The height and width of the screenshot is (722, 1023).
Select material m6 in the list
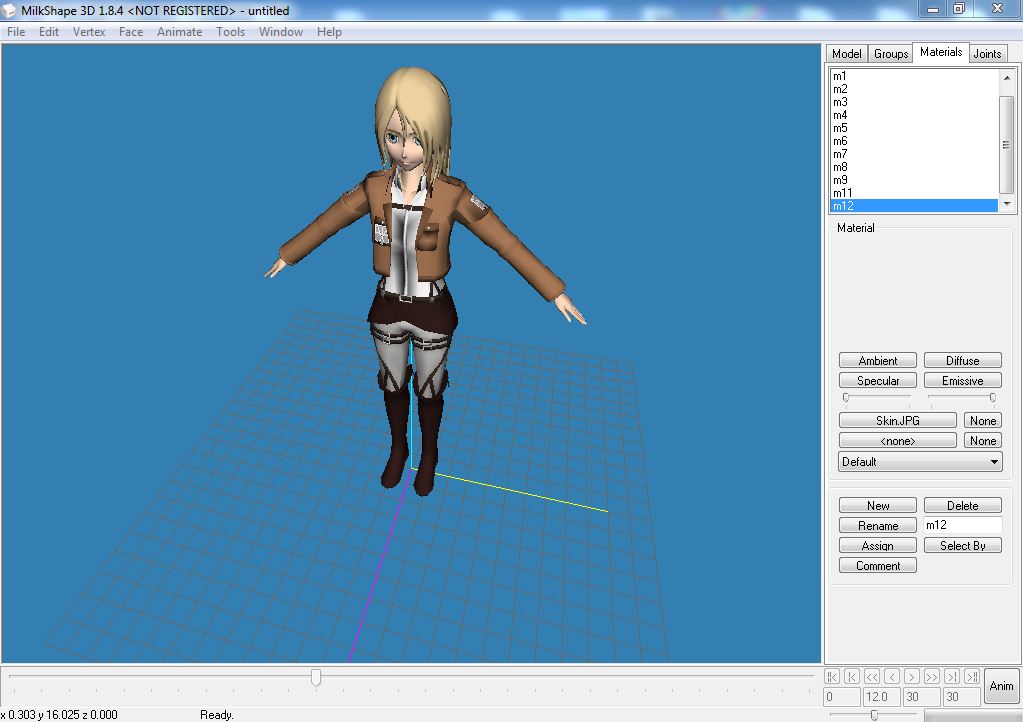(x=914, y=141)
